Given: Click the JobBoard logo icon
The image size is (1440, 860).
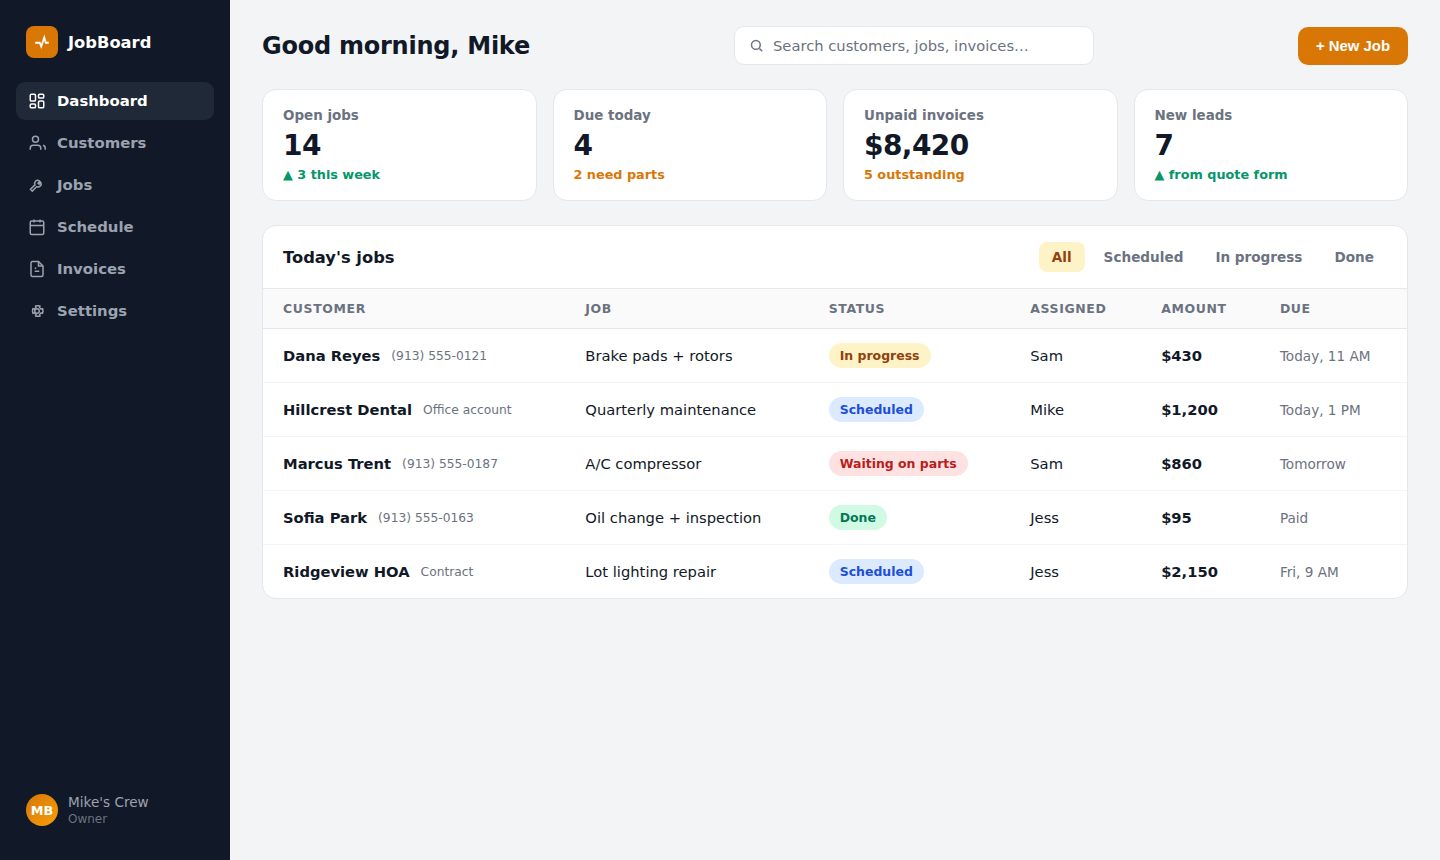Looking at the screenshot, I should point(42,42).
